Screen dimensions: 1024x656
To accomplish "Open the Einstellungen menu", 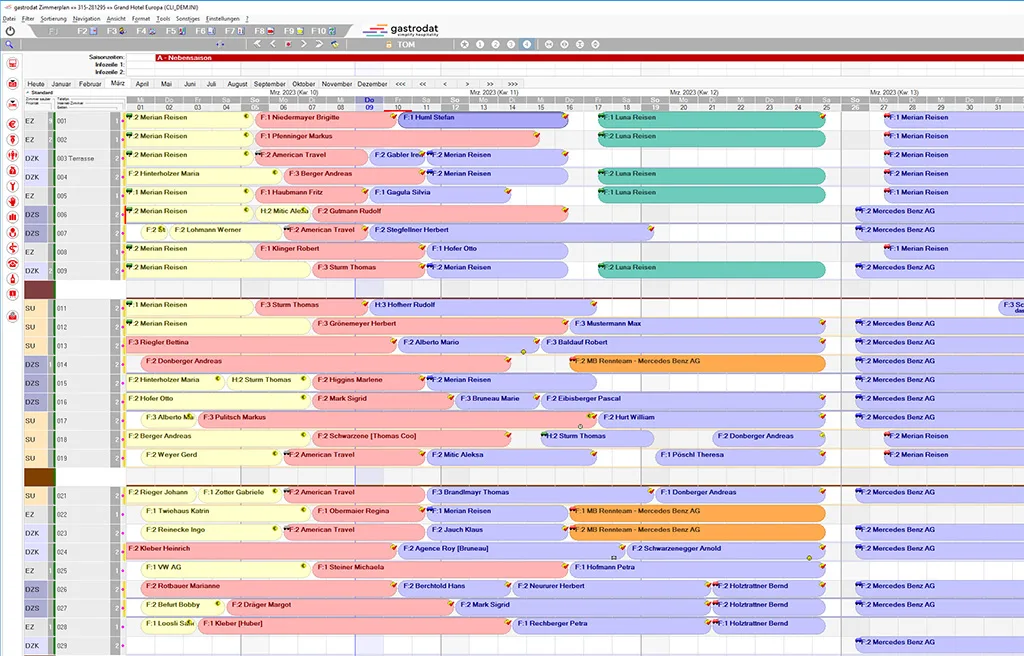I will coord(223,19).
